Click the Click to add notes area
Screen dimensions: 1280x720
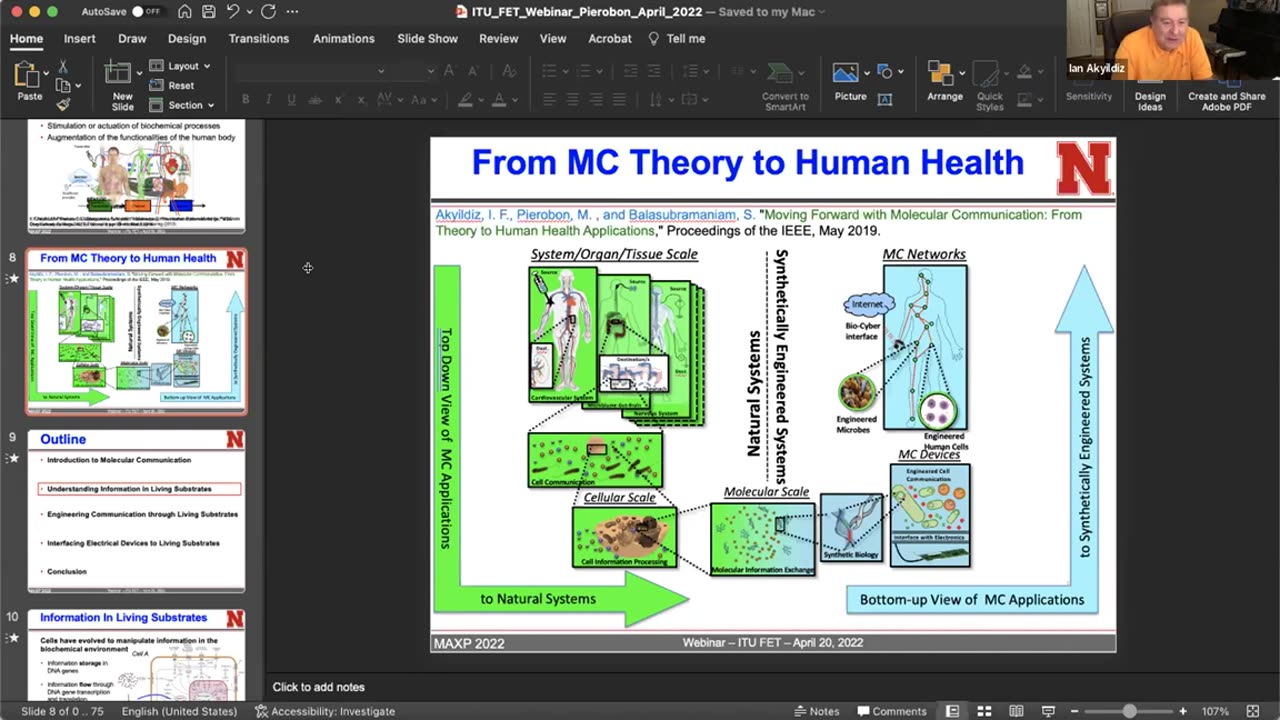pos(319,687)
